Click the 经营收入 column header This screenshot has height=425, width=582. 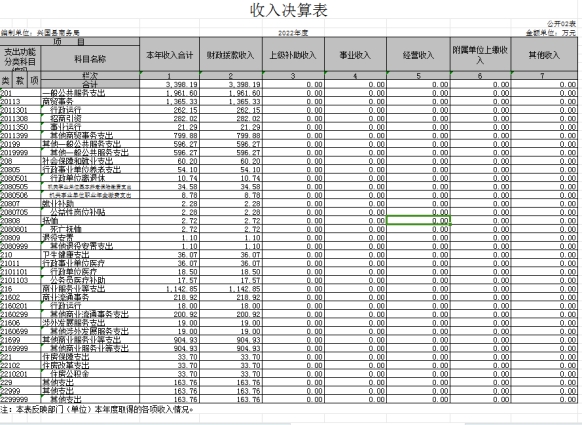click(x=418, y=55)
